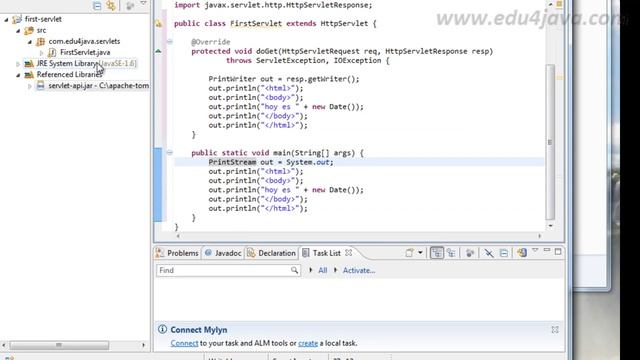Toggle Link with Editor in Package Explorer
Screen dimensions: 640x360
coord(111,5)
